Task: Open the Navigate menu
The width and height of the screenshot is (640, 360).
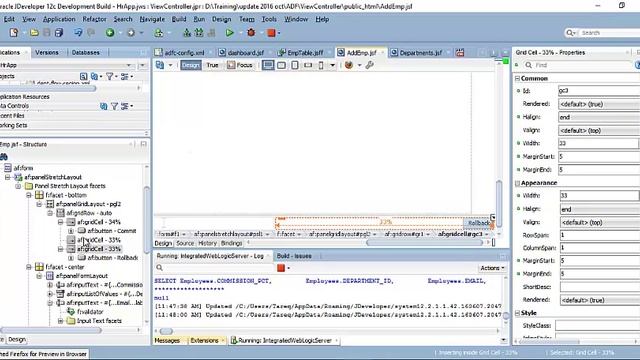Action: tap(152, 19)
